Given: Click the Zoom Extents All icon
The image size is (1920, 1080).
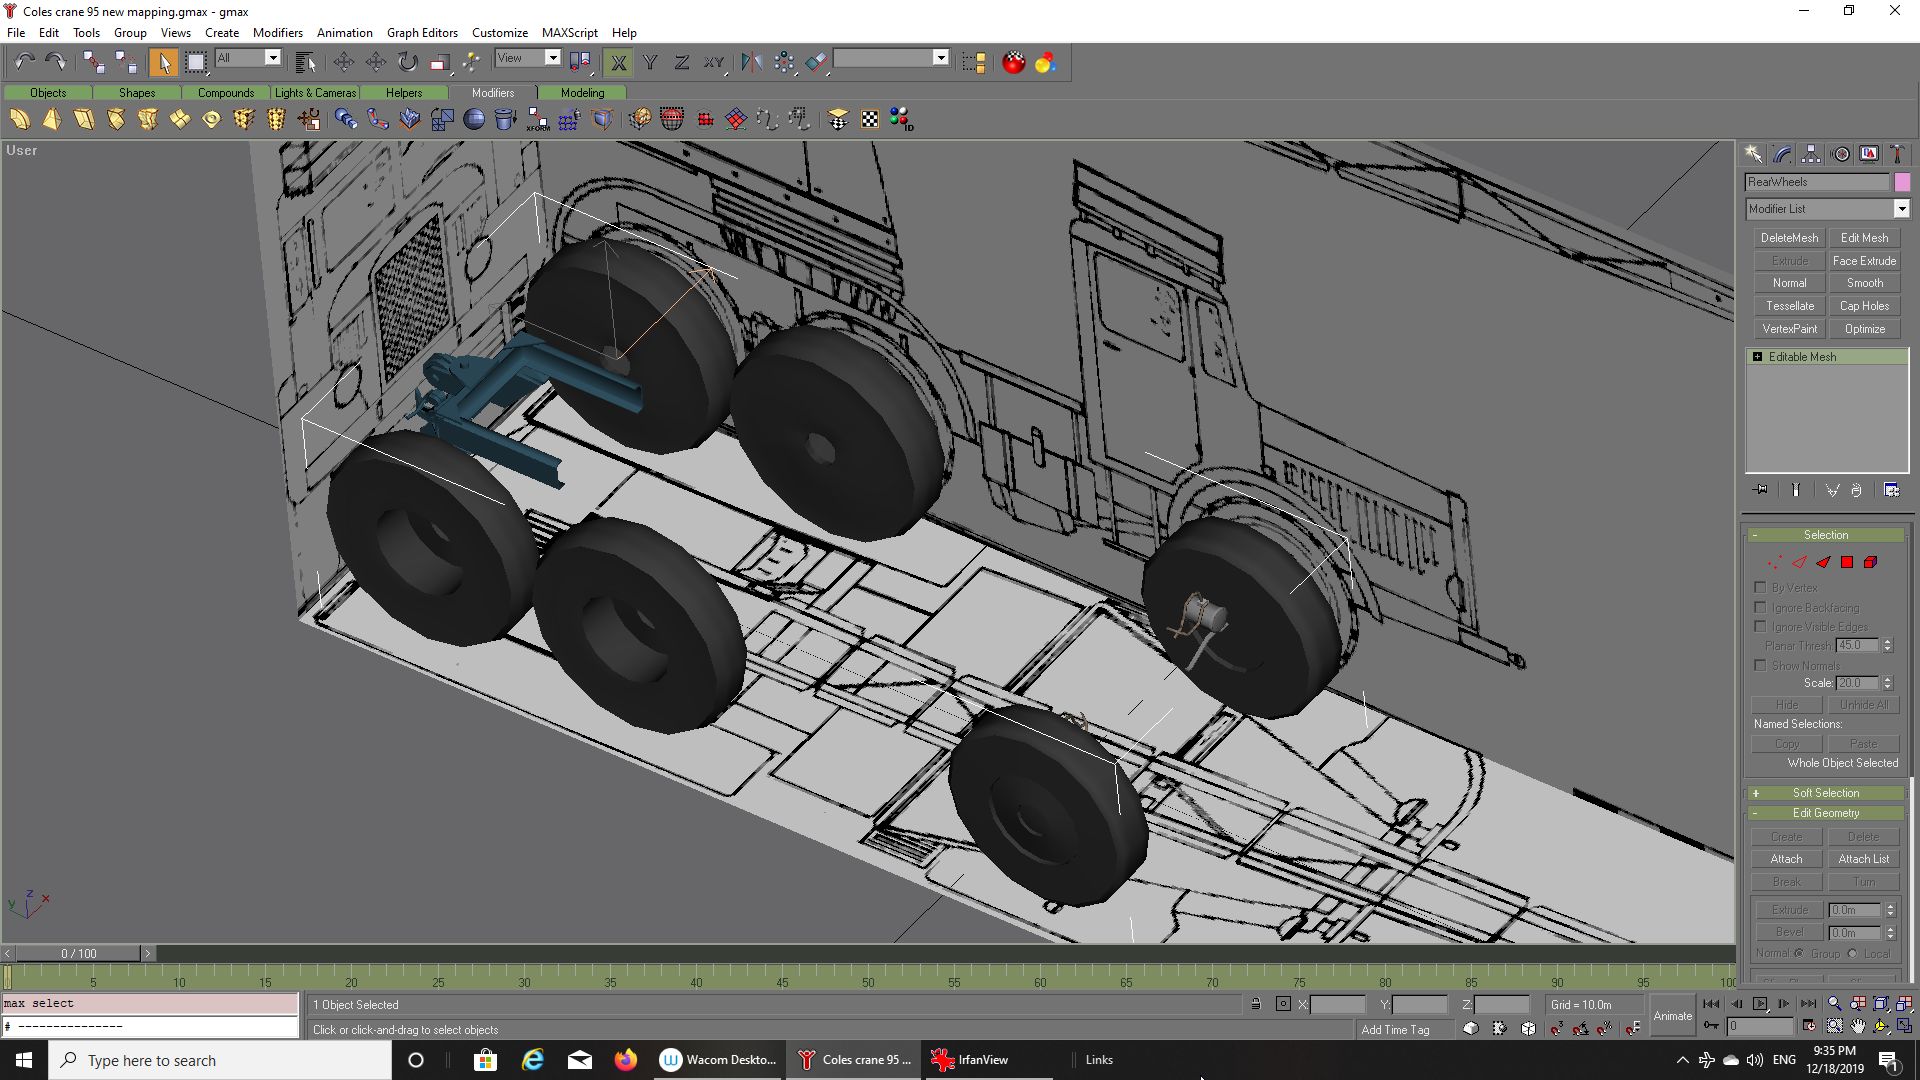Looking at the screenshot, I should click(1904, 1004).
